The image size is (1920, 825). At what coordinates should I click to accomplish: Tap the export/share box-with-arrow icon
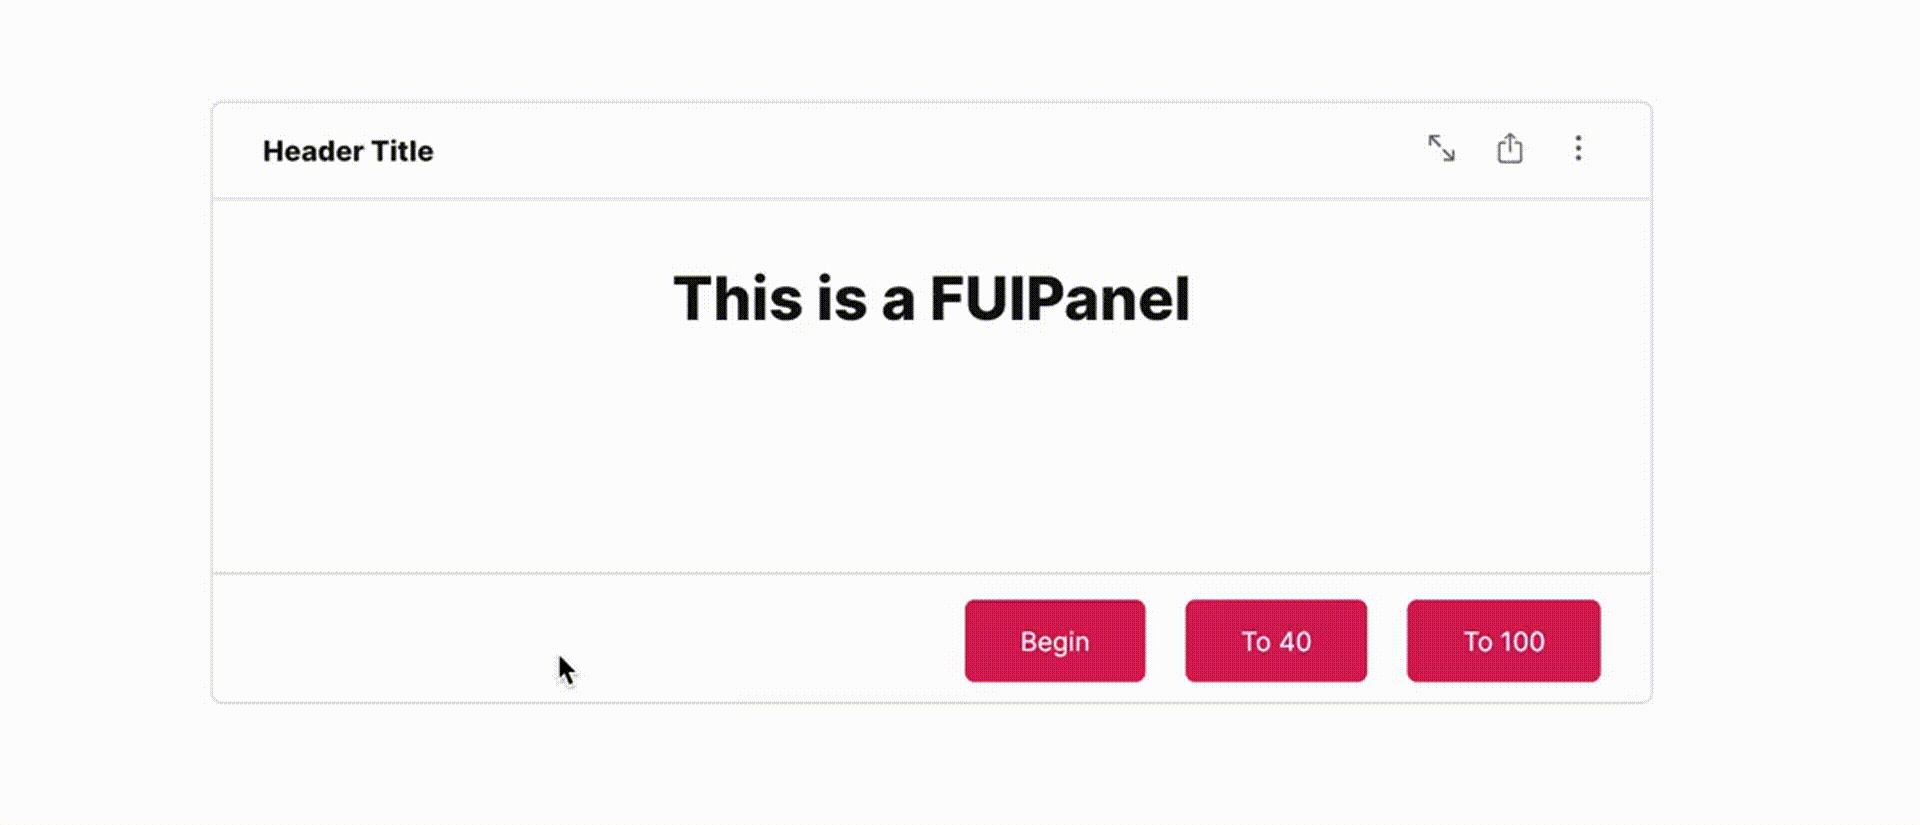pyautogui.click(x=1511, y=148)
